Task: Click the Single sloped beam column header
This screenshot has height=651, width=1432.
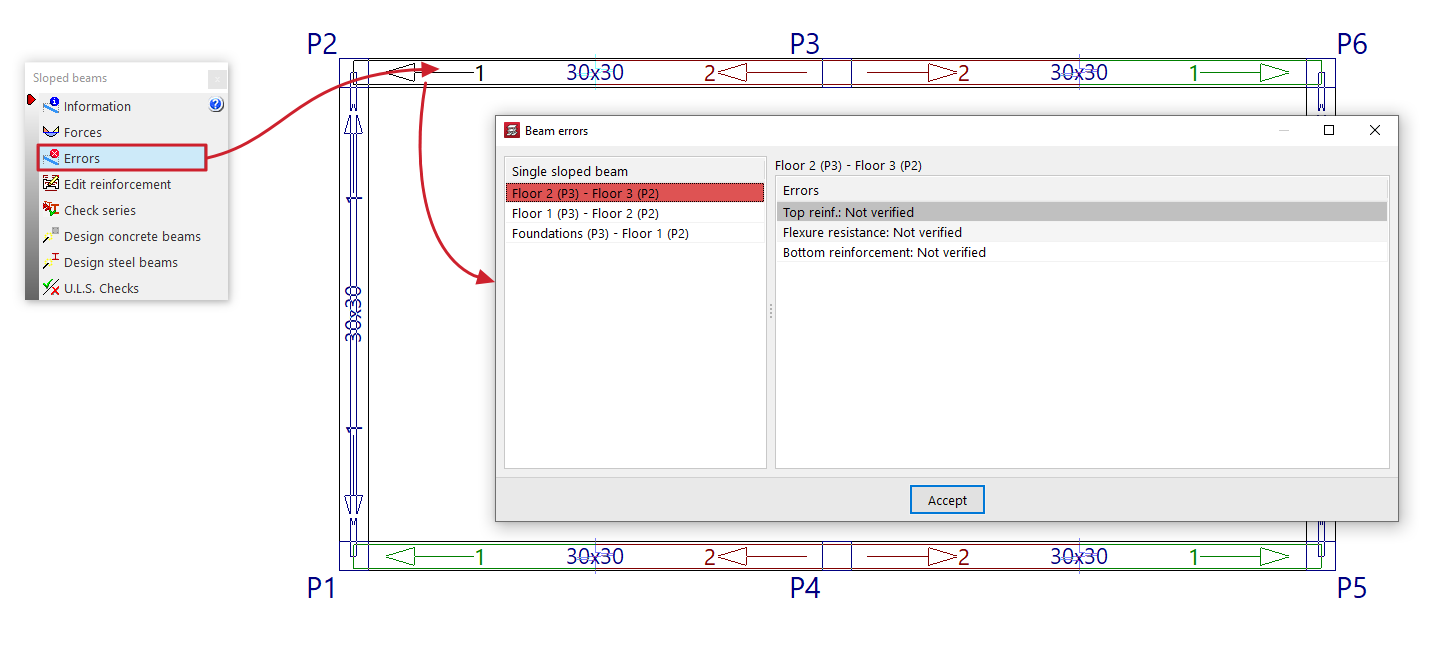Action: (x=635, y=171)
